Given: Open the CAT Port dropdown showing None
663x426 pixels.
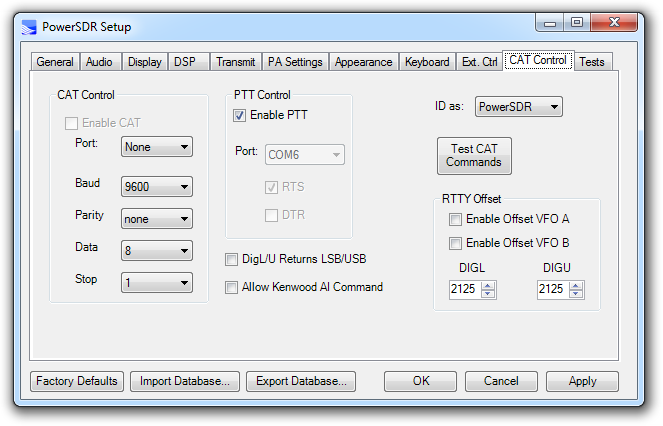Looking at the screenshot, I should (x=157, y=147).
